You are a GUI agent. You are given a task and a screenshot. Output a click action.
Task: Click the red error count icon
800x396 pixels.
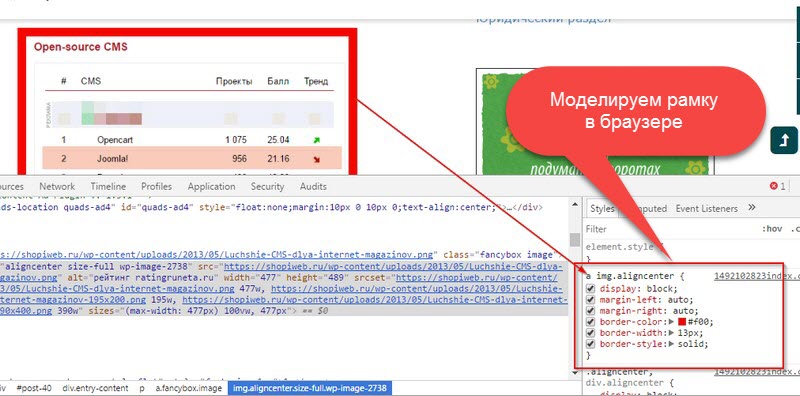(773, 186)
